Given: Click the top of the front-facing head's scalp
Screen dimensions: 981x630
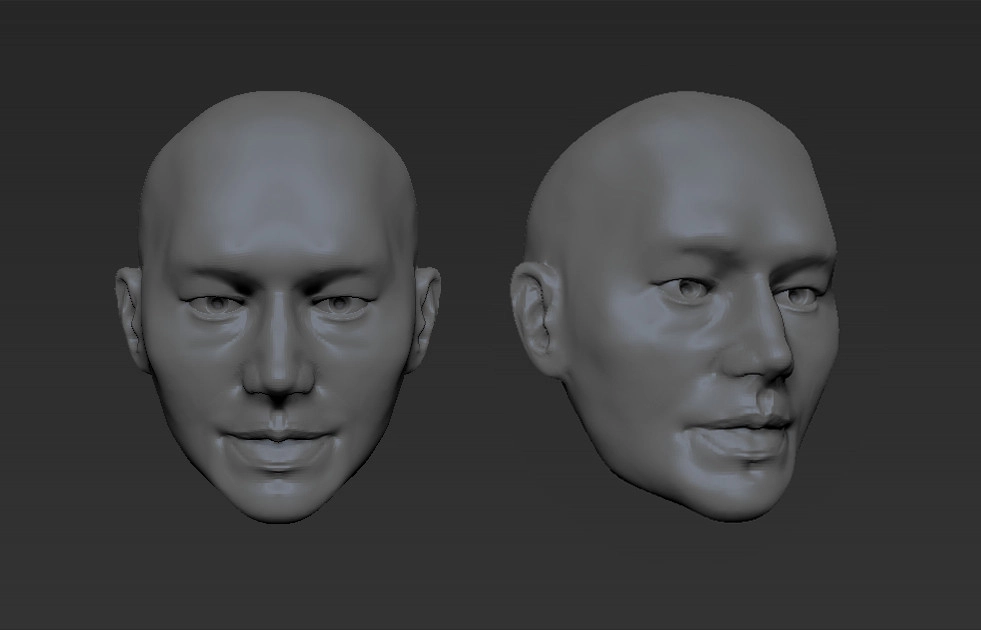Looking at the screenshot, I should click(276, 112).
